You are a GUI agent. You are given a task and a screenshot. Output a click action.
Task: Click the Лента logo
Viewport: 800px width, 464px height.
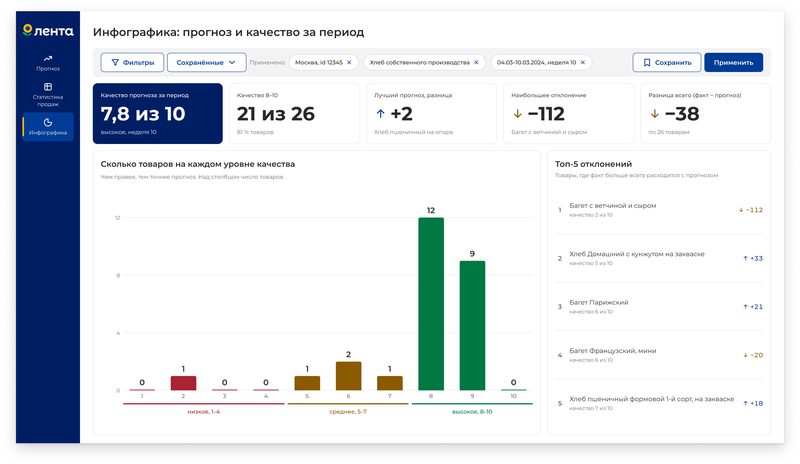(x=48, y=31)
